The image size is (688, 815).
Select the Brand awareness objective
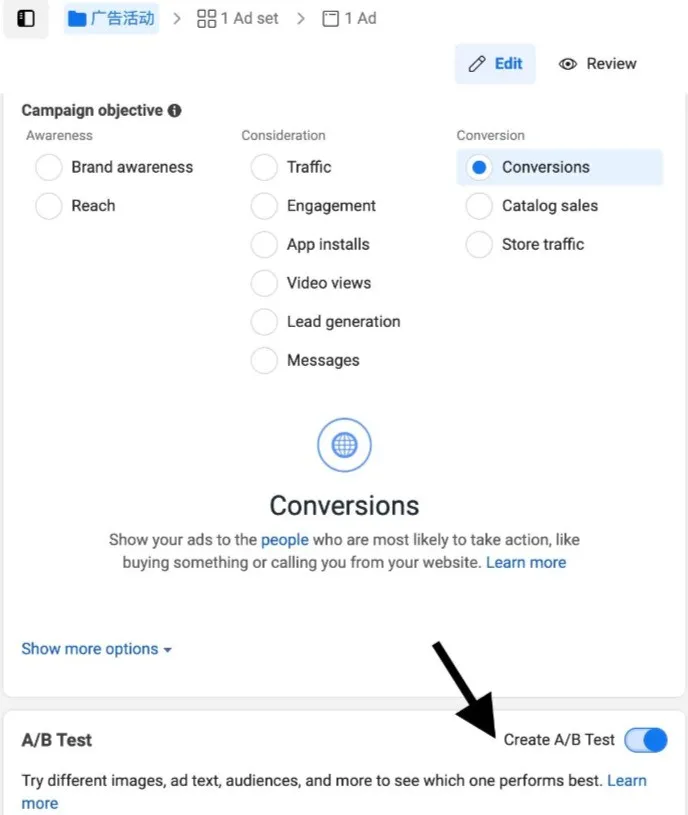pyautogui.click(x=49, y=167)
